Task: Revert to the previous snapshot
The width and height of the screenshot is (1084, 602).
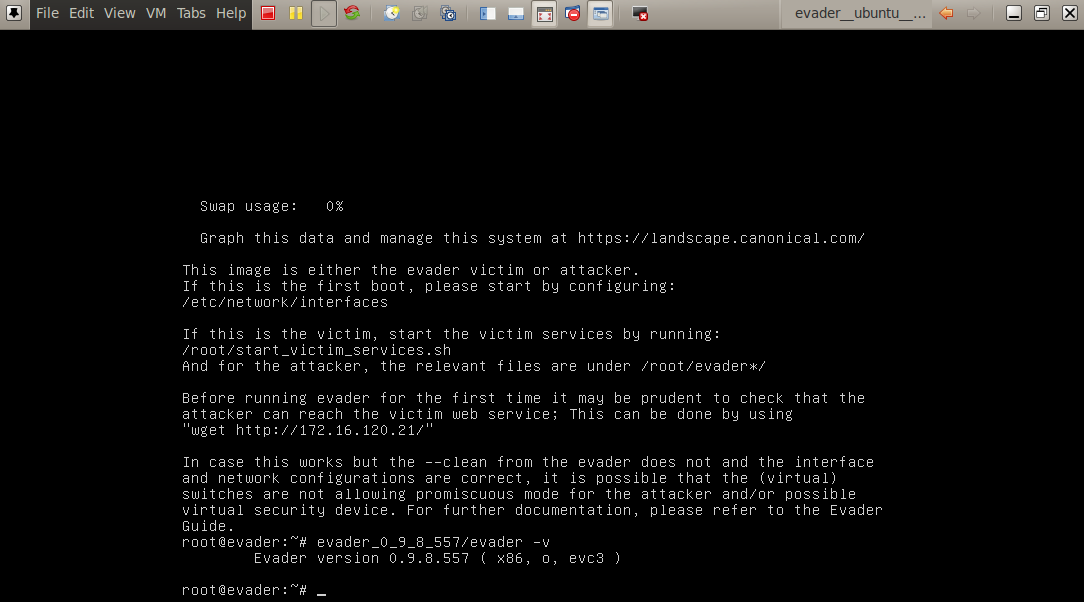Action: click(x=420, y=14)
